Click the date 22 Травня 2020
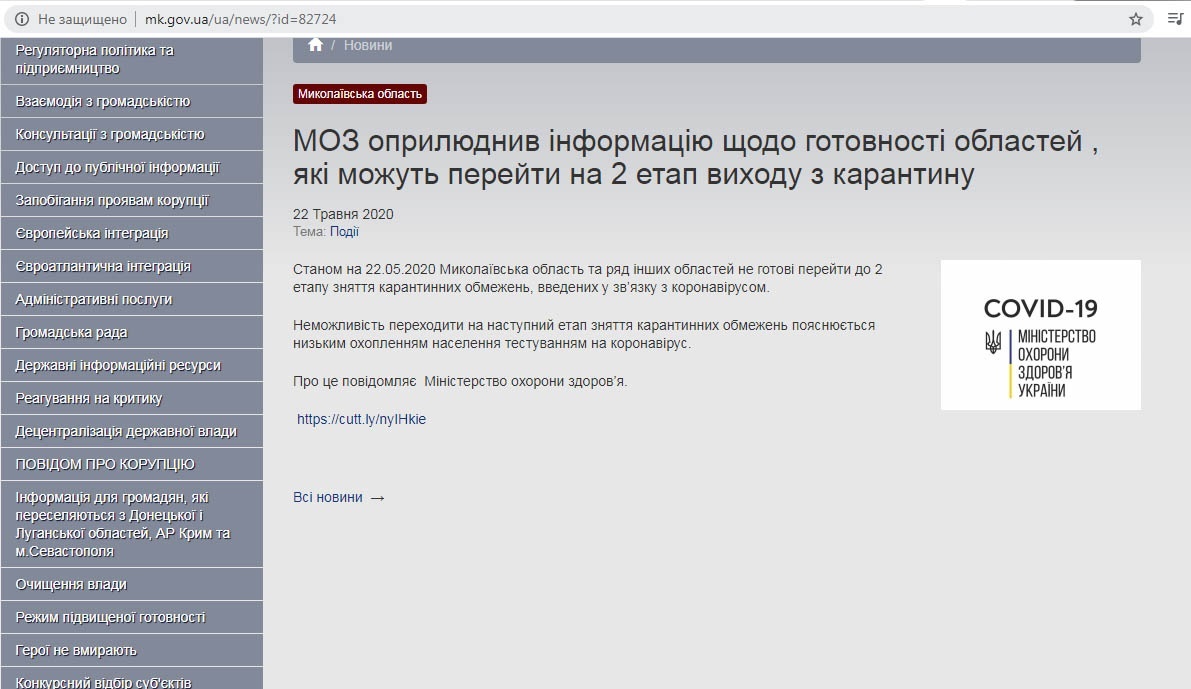This screenshot has width=1191, height=689. [x=343, y=214]
